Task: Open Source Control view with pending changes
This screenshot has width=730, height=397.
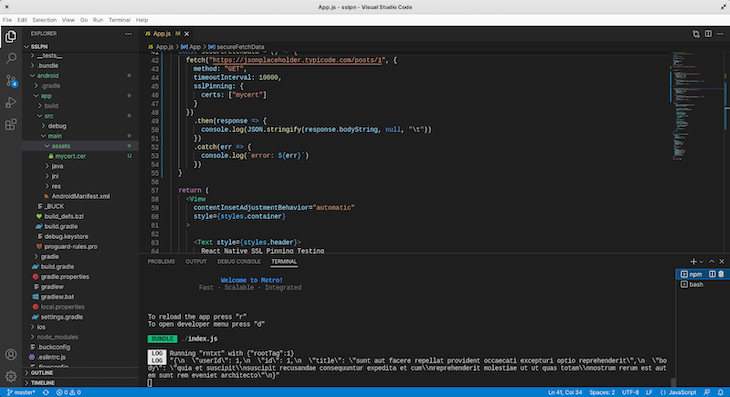Action: [x=11, y=81]
